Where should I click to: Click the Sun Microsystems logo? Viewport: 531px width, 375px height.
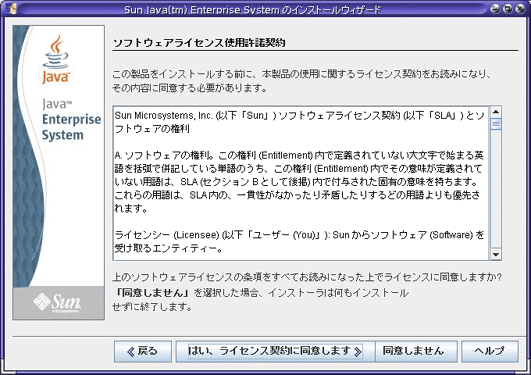pyautogui.click(x=58, y=303)
